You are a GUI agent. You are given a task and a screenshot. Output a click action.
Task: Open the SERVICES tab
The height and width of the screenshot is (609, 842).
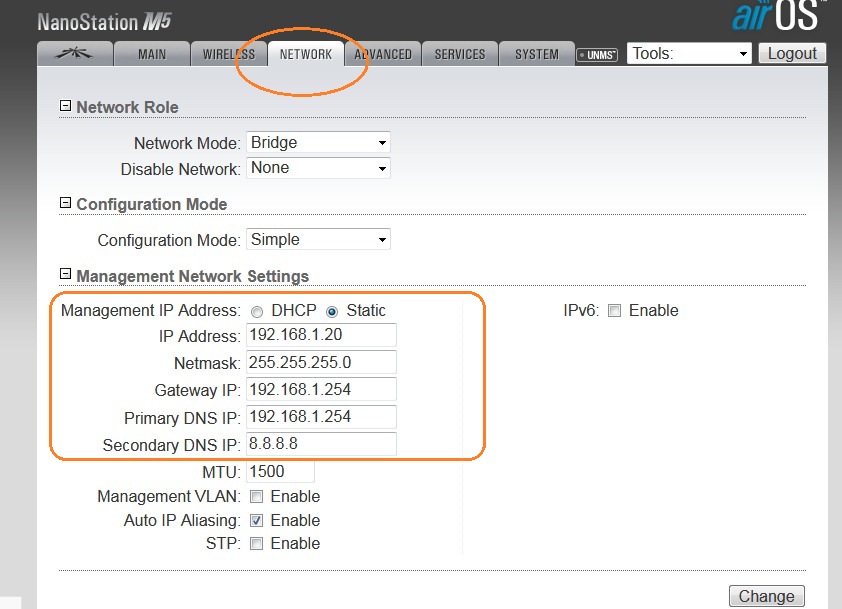(x=460, y=54)
